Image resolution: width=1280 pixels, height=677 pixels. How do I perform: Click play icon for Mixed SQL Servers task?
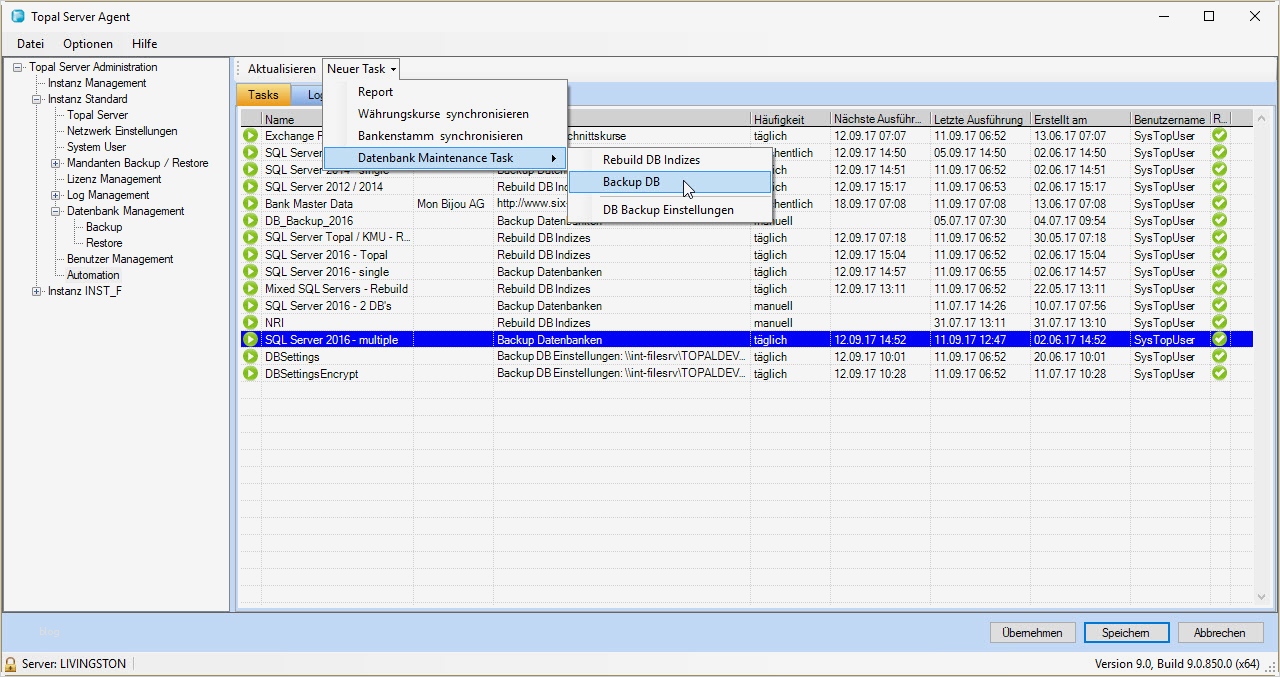[x=250, y=289]
